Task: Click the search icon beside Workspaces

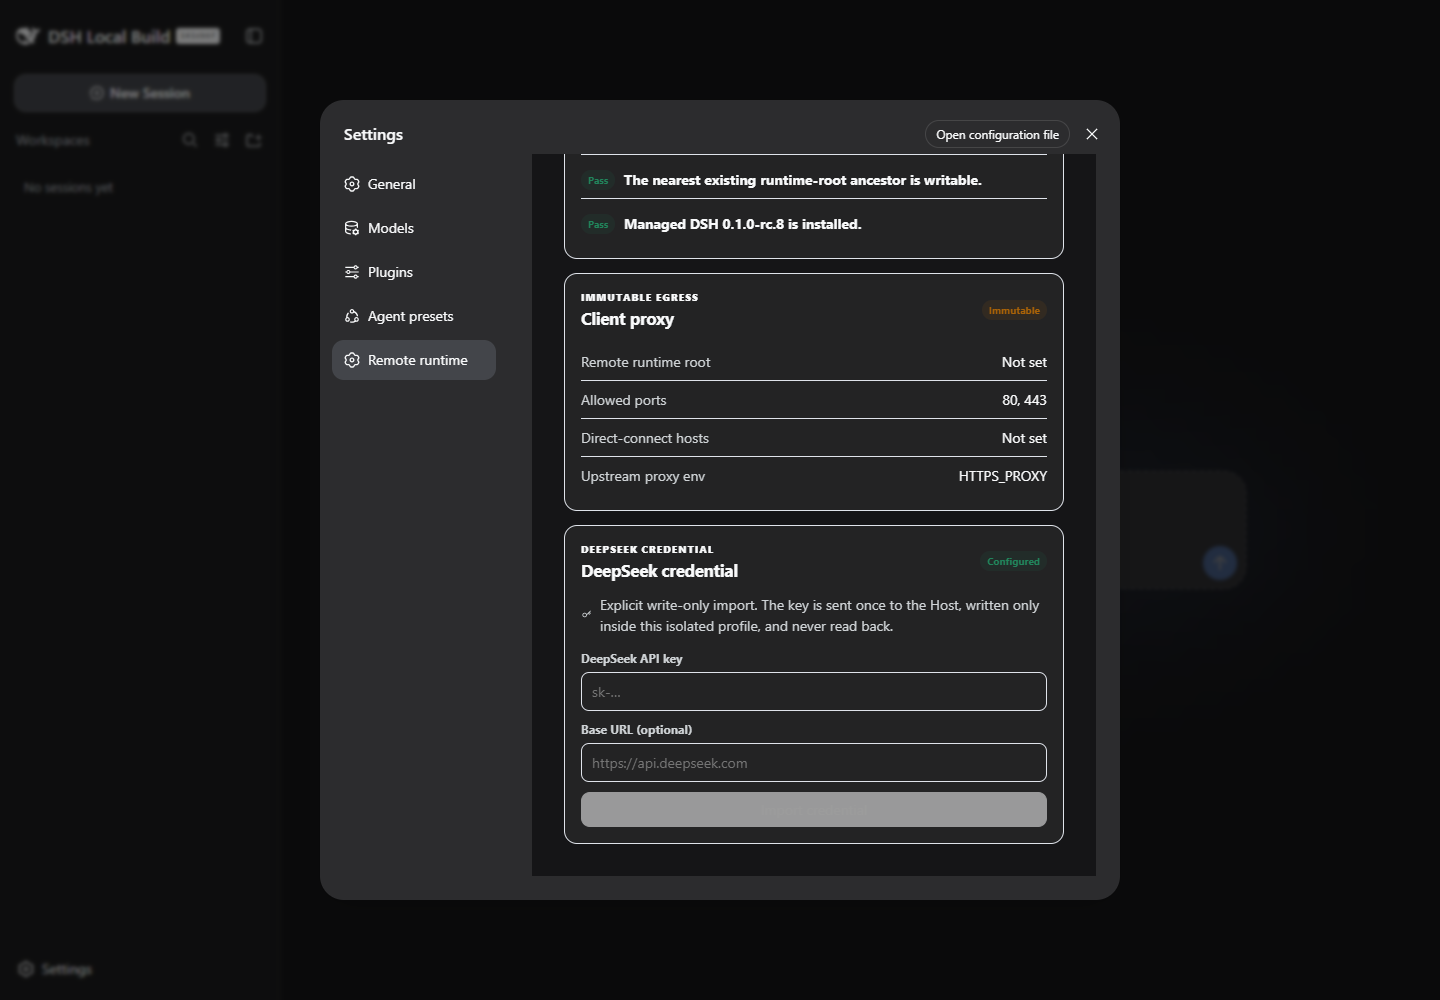Action: click(189, 140)
